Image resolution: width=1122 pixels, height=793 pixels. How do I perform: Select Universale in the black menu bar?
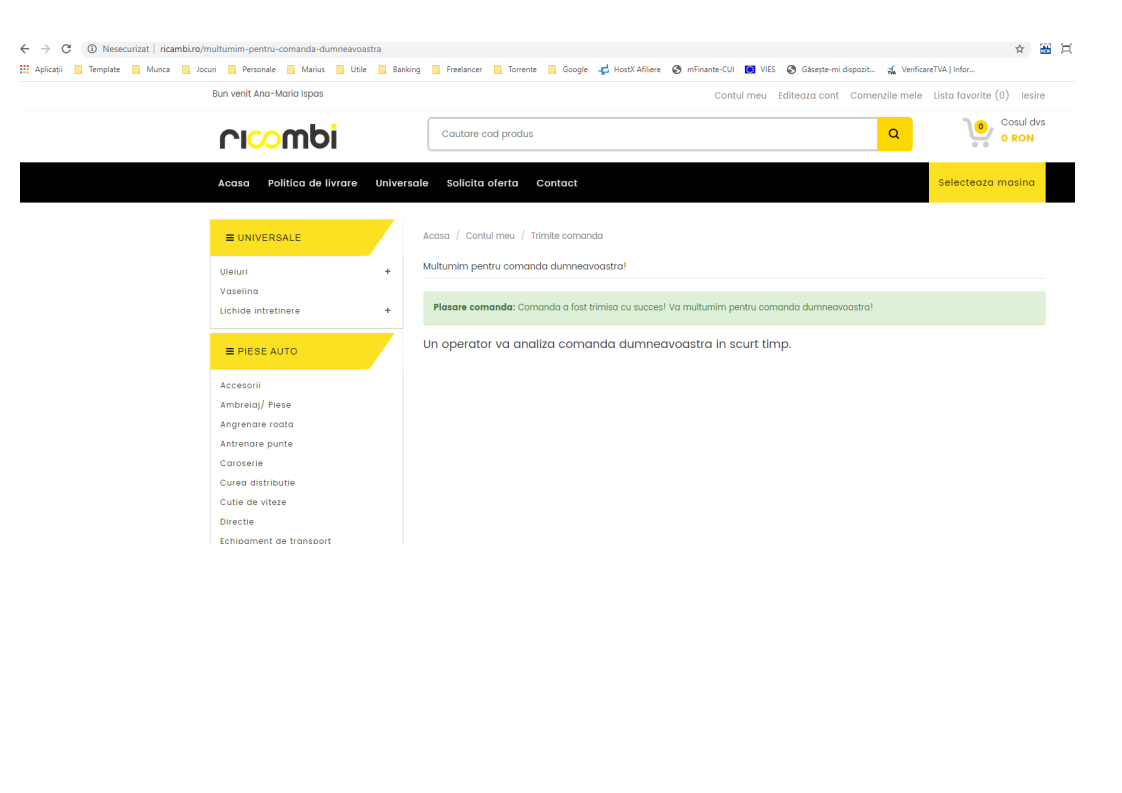[x=402, y=183]
